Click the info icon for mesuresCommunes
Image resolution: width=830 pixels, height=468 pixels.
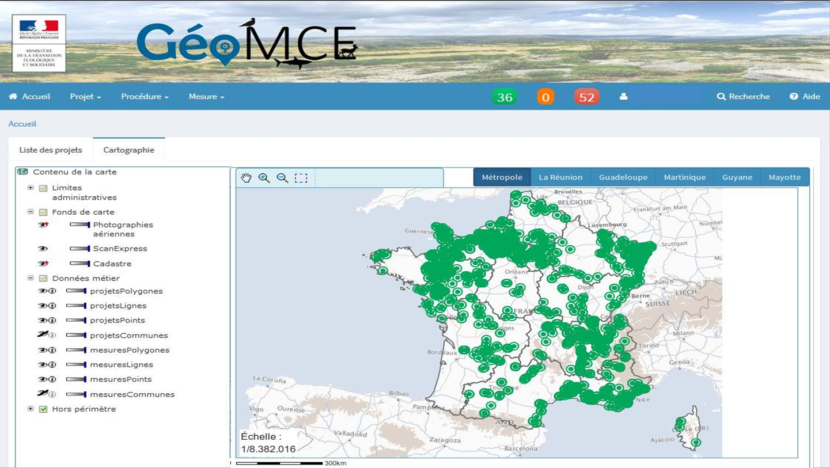[52, 394]
